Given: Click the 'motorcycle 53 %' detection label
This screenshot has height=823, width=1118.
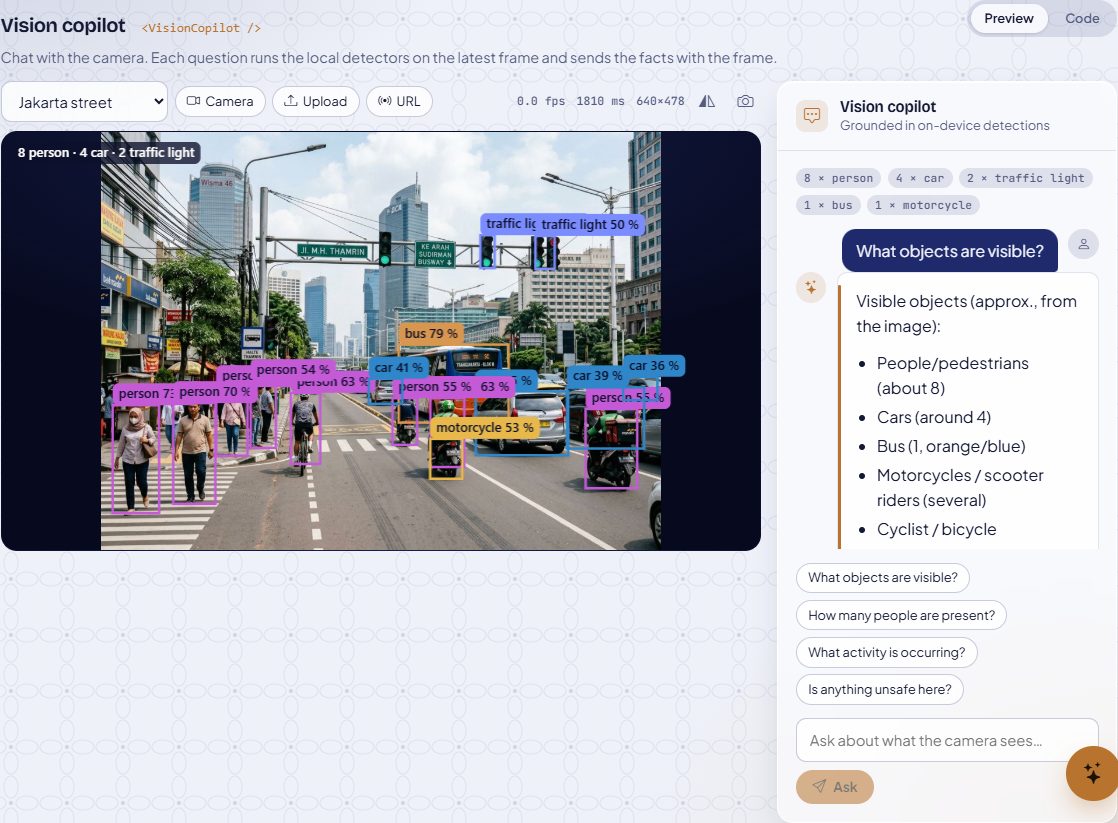Looking at the screenshot, I should point(484,427).
